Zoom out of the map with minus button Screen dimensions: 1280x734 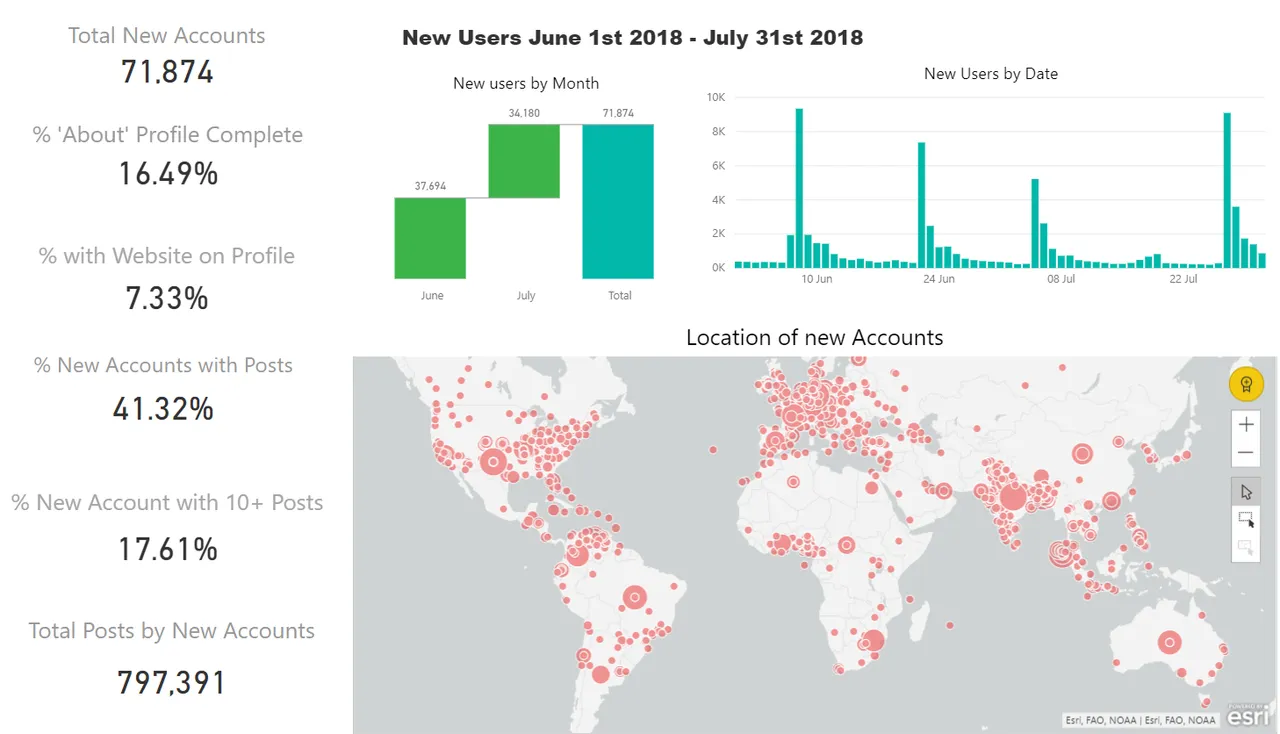1246,453
